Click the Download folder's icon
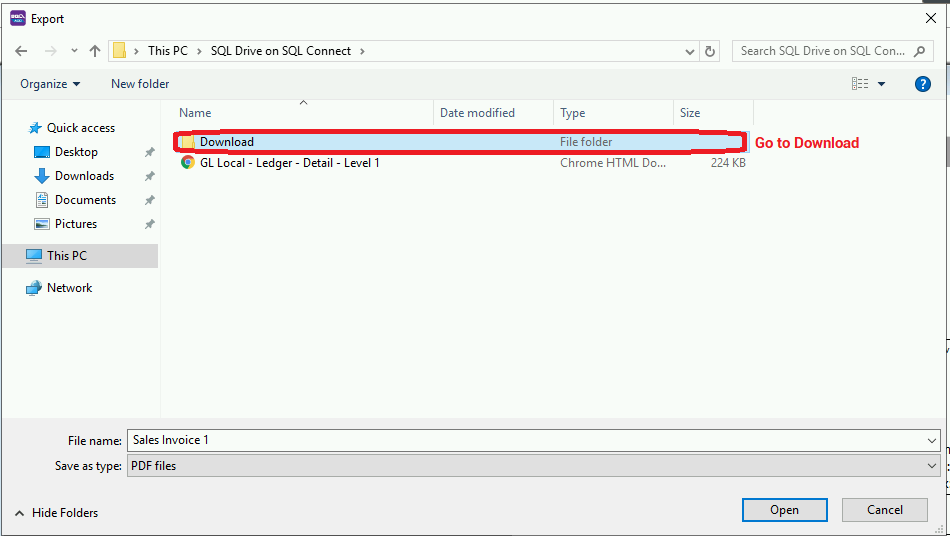 coord(187,142)
